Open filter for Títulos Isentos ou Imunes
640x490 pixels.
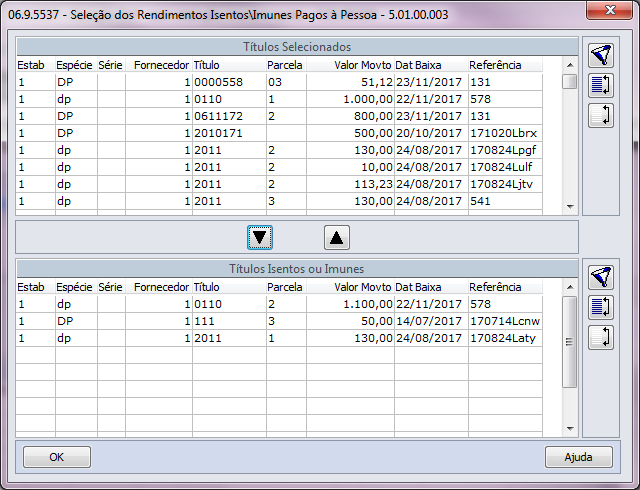click(601, 277)
